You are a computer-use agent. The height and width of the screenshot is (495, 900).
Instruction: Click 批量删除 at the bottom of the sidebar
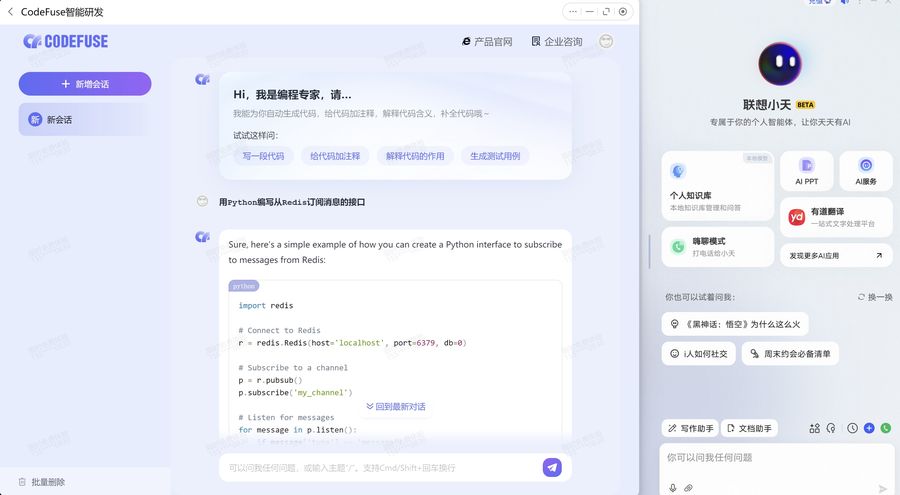click(x=42, y=482)
